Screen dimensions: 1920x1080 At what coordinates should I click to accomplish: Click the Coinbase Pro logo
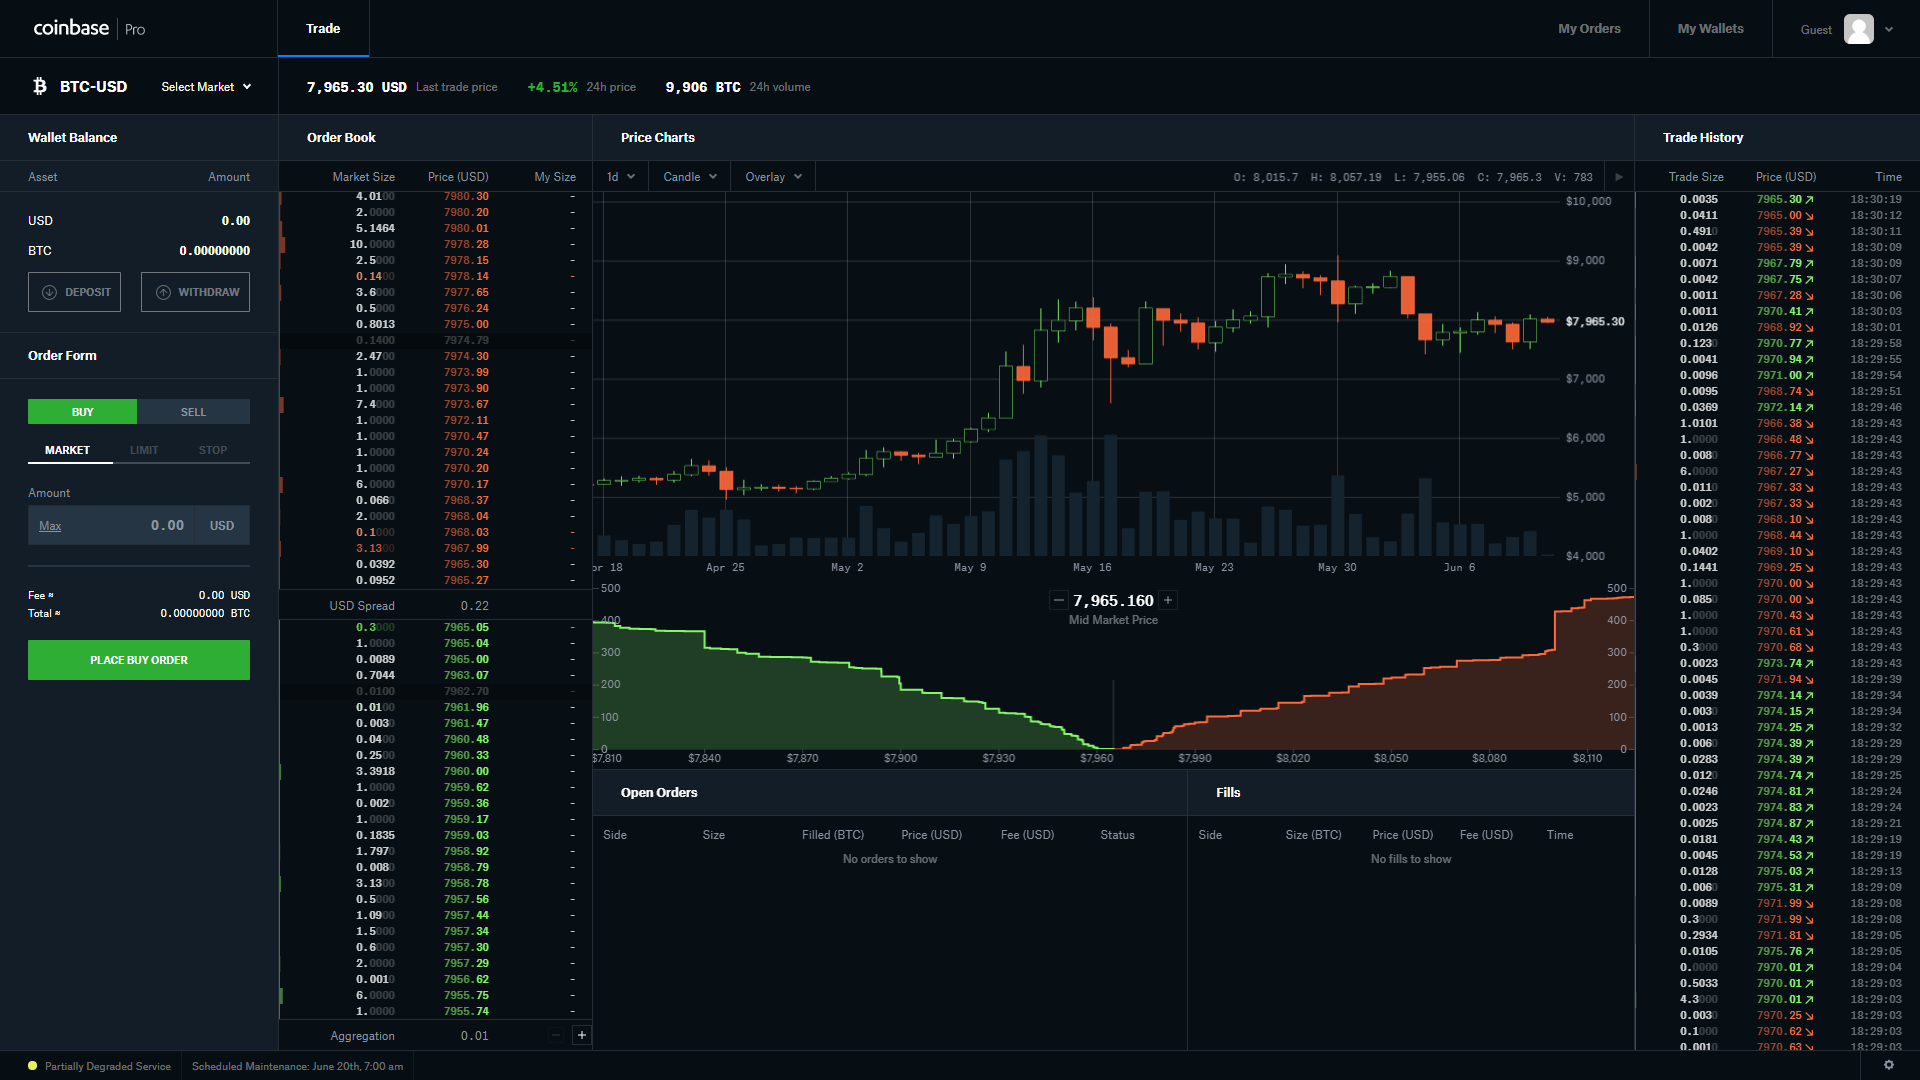point(89,28)
